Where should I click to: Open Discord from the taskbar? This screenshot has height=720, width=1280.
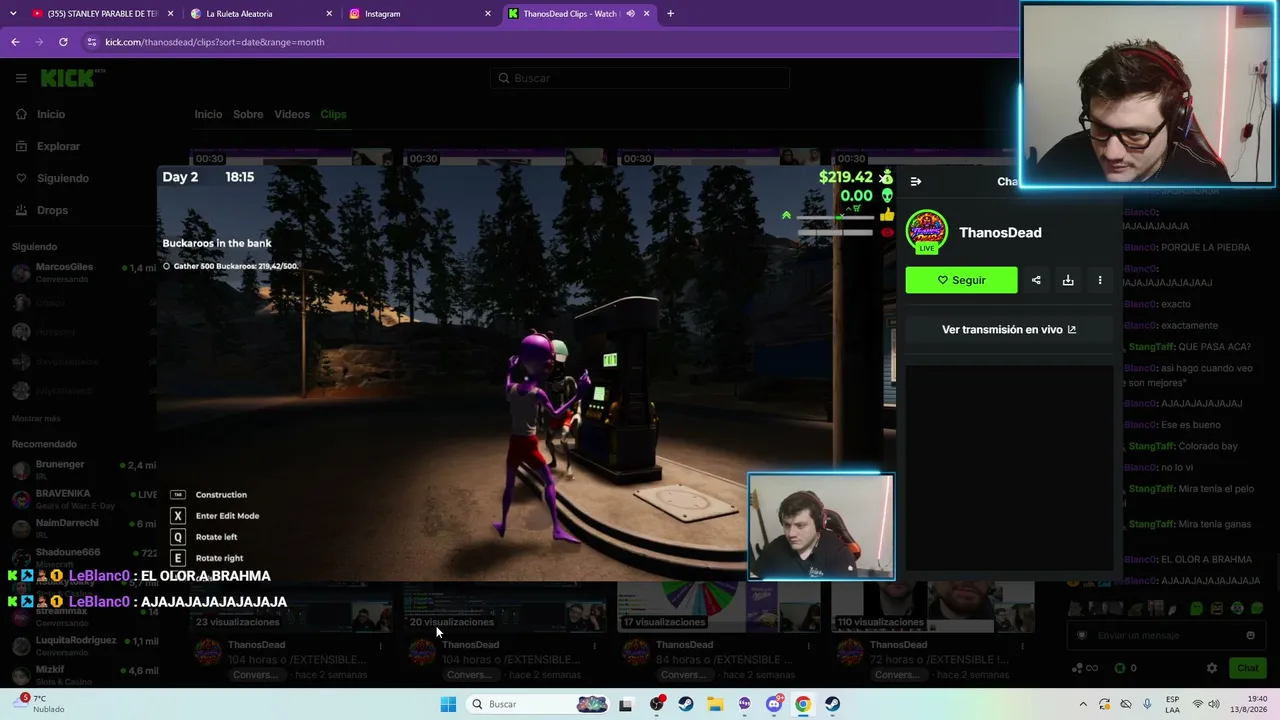(774, 704)
